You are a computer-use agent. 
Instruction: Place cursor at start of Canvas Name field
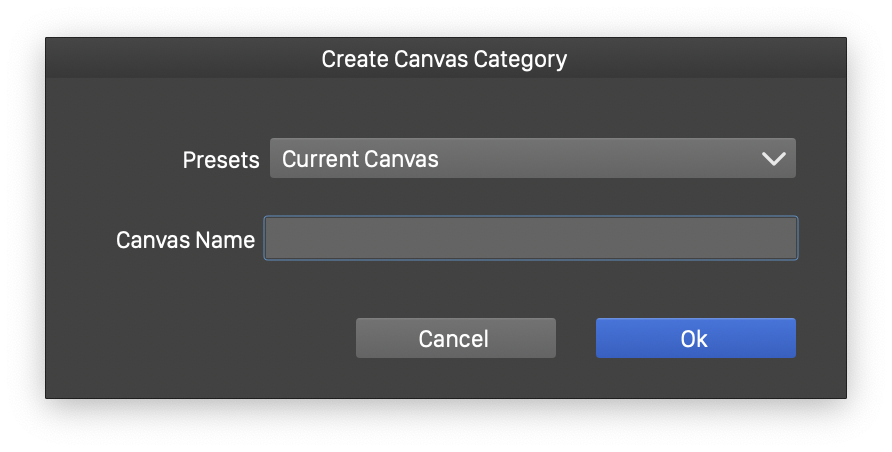coord(272,239)
